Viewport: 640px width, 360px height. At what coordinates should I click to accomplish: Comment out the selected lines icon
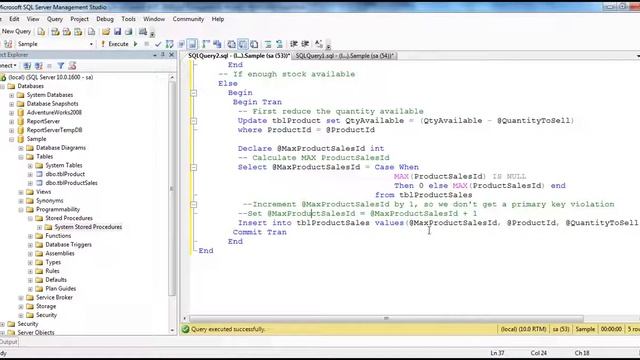(x=268, y=44)
